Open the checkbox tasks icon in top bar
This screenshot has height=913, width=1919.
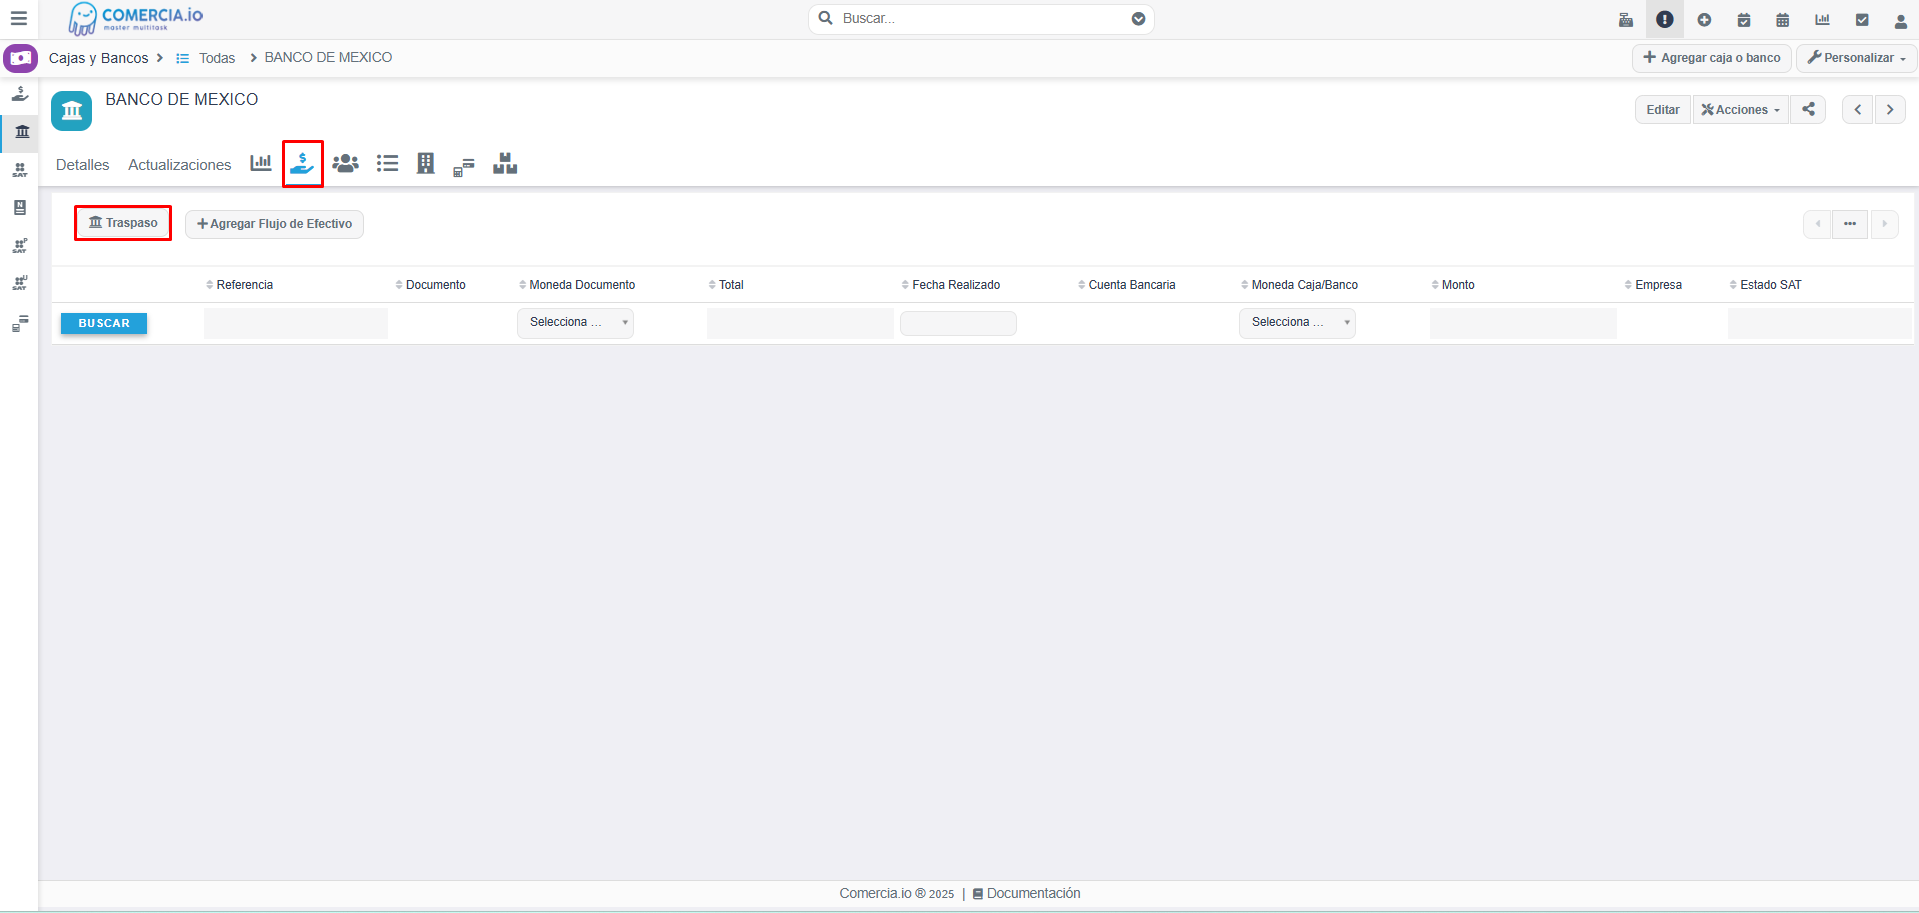coord(1862,20)
